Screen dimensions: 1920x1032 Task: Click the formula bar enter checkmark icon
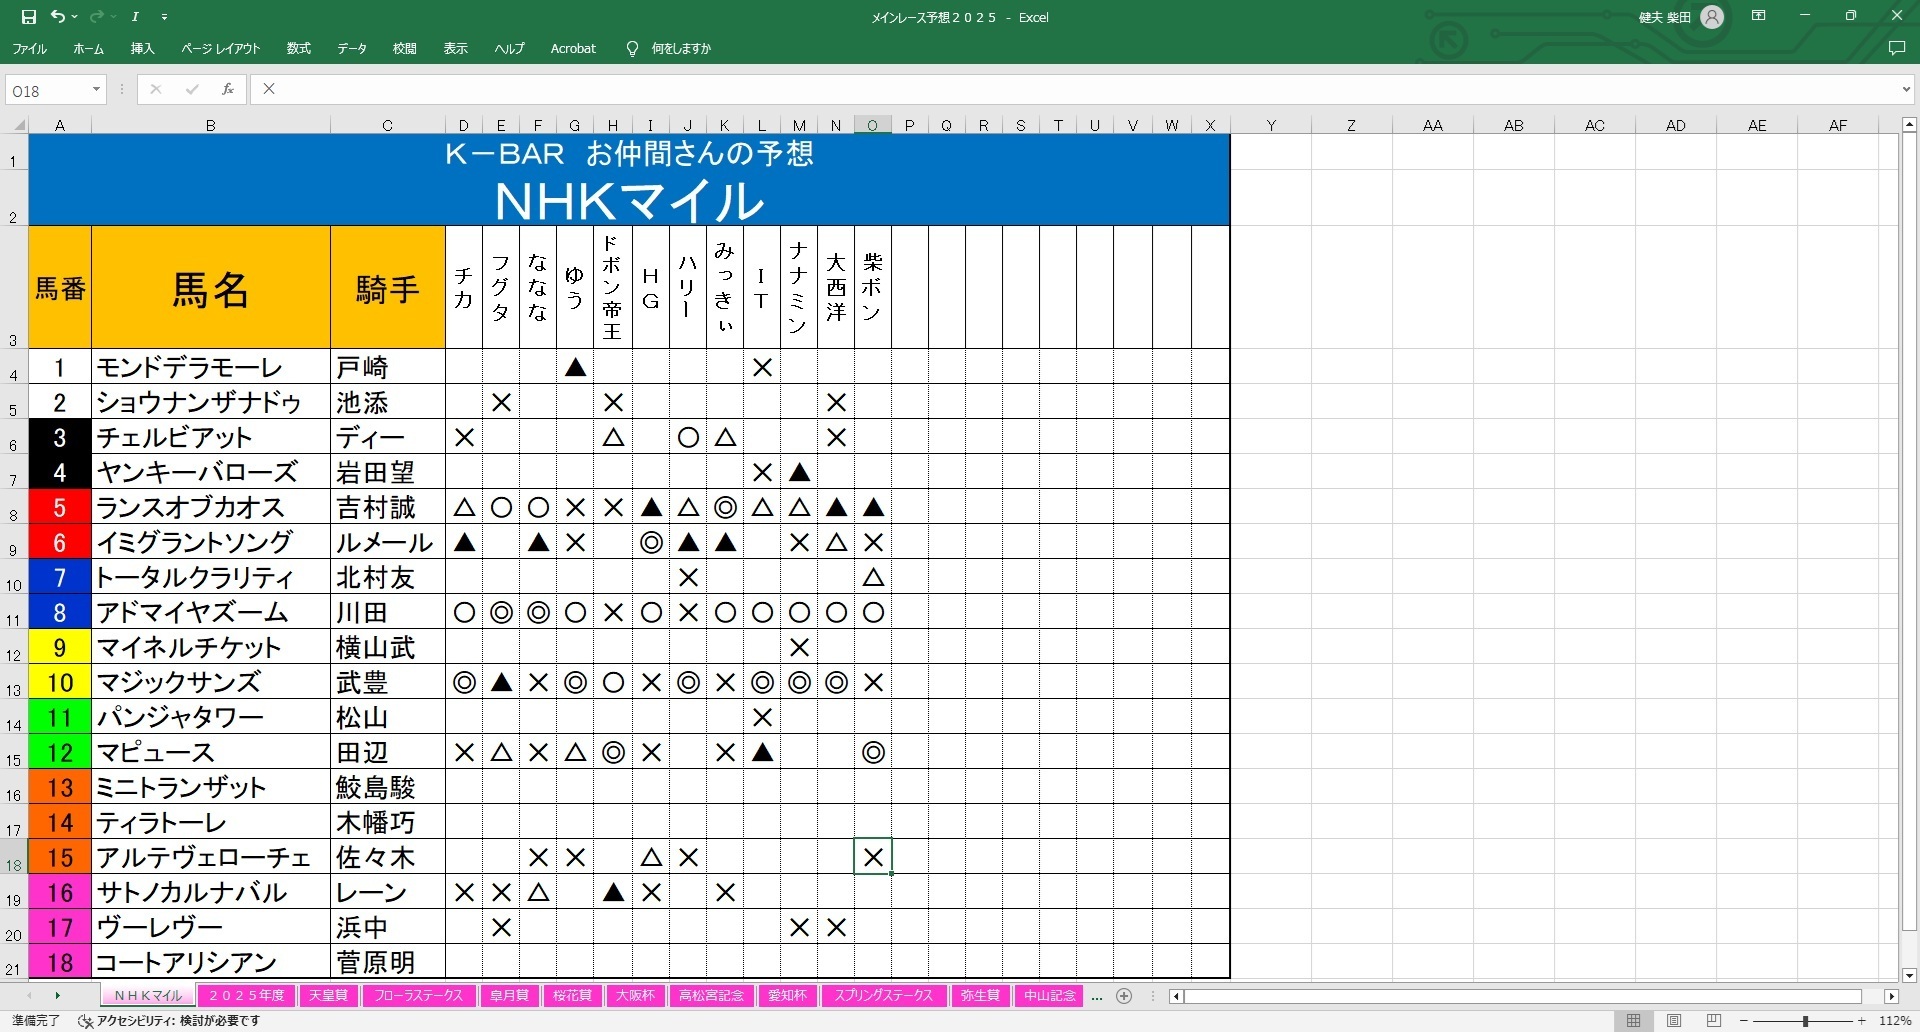[191, 89]
